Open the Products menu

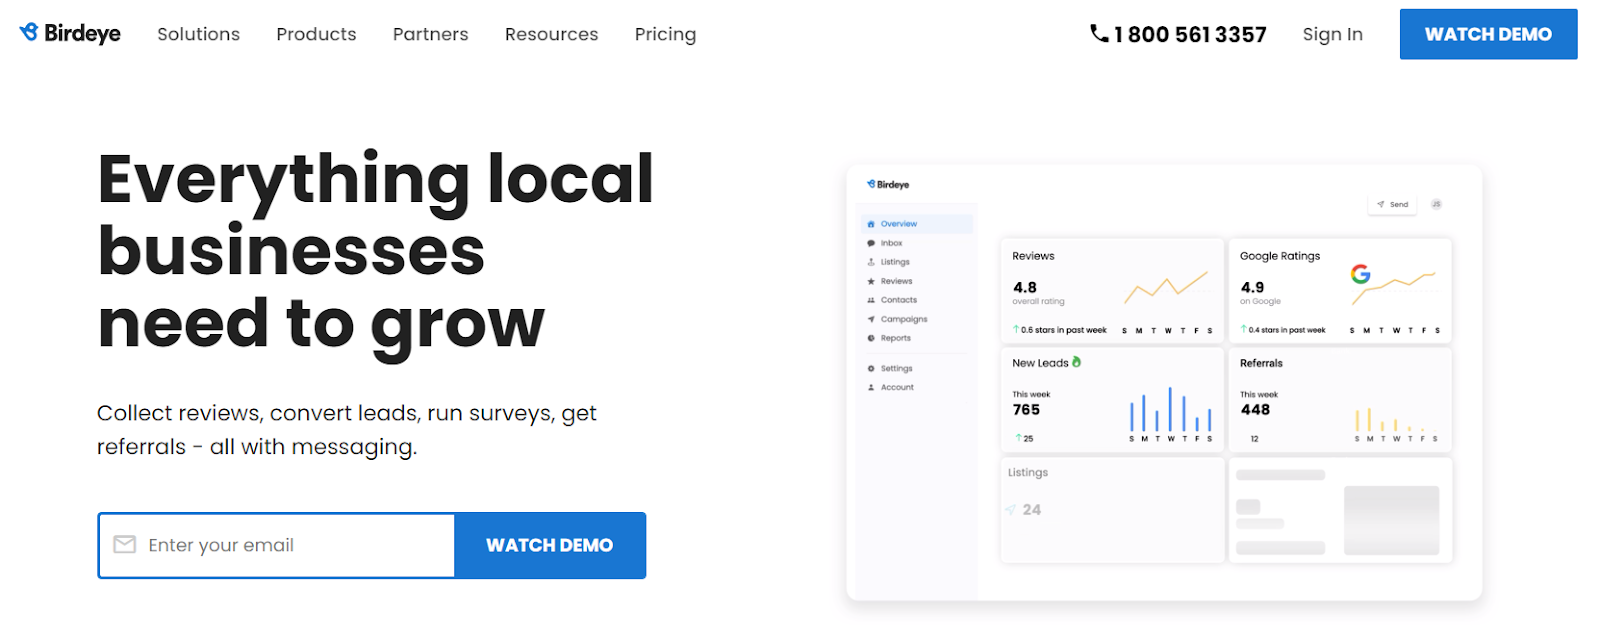(316, 34)
